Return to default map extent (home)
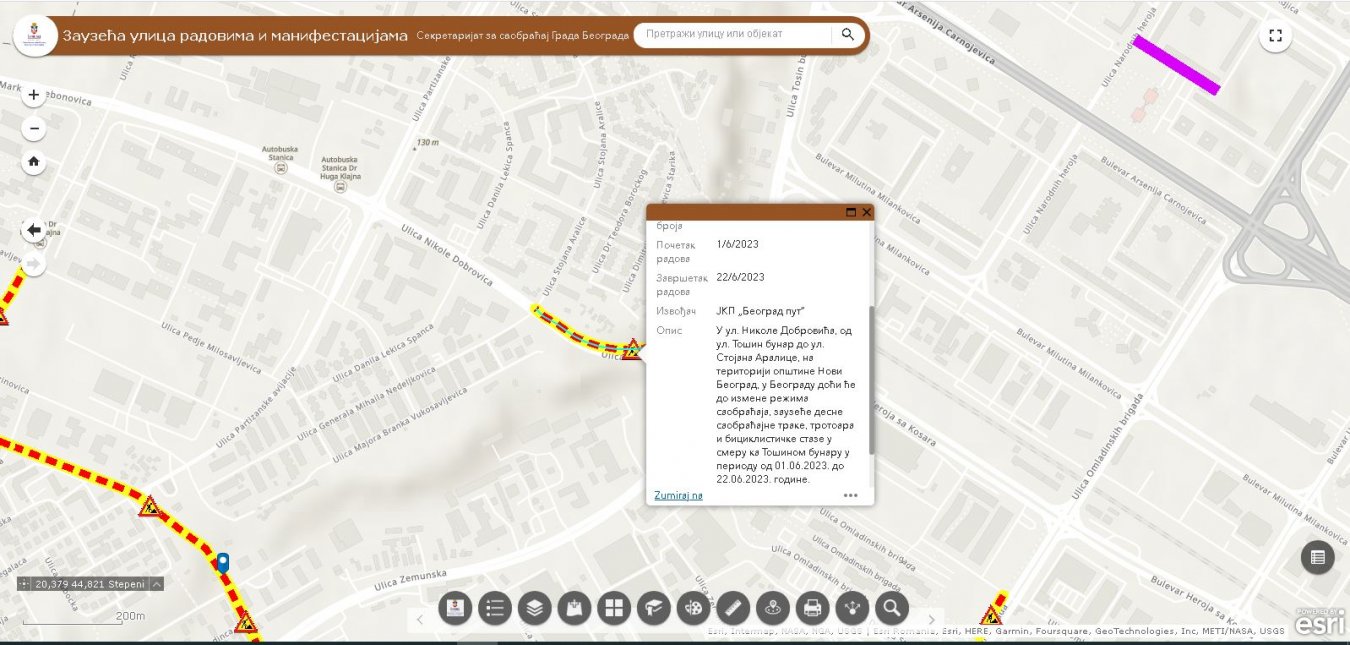 point(34,162)
